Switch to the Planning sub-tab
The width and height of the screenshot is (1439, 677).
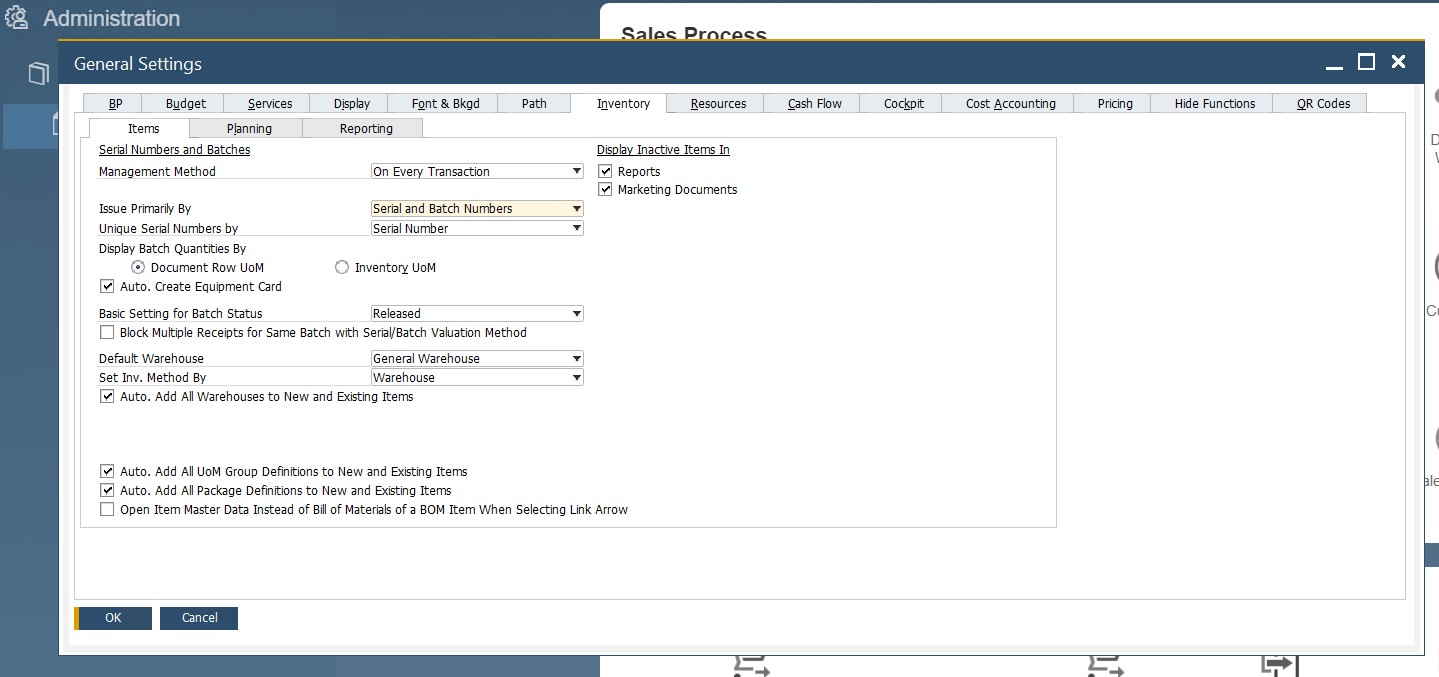tap(249, 129)
